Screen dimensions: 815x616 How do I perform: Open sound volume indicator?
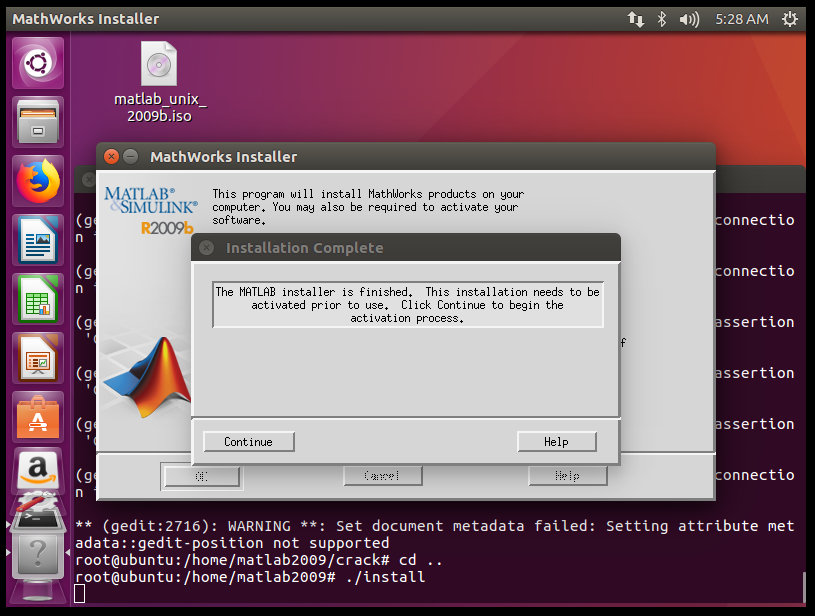tap(689, 20)
